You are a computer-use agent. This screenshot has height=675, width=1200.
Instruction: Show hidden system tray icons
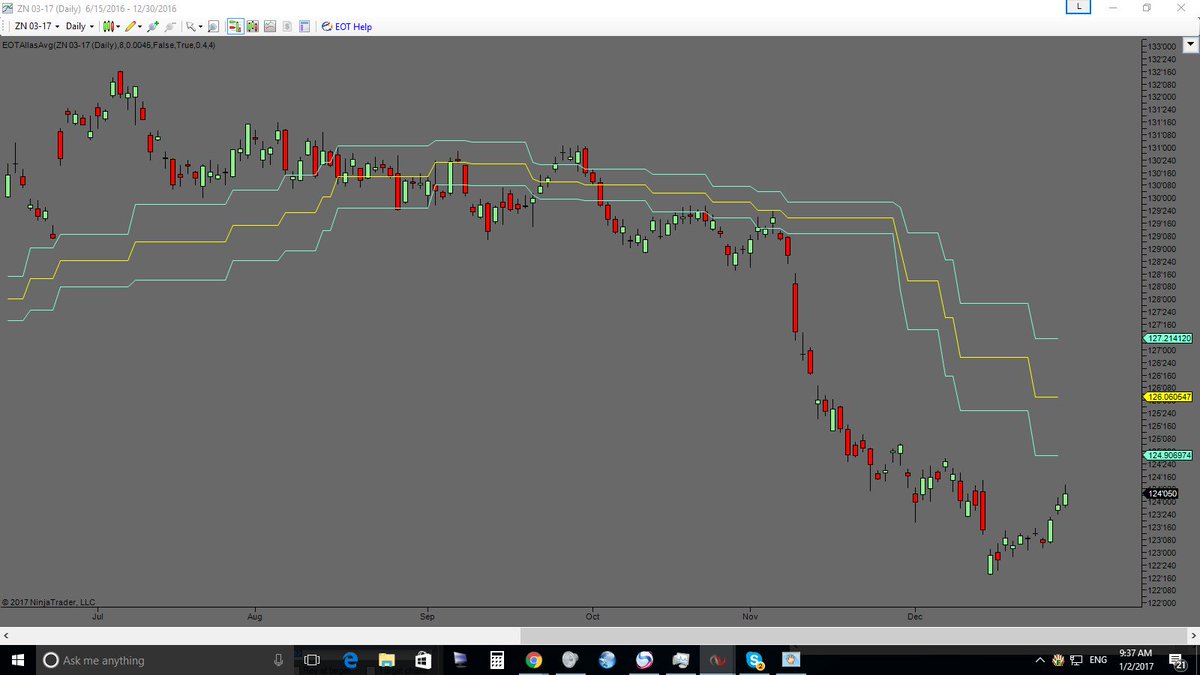(1040, 660)
